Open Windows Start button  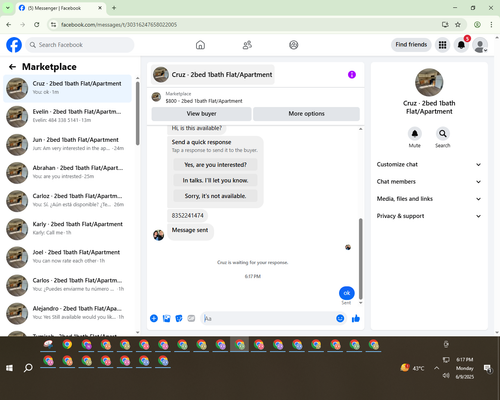(x=9, y=368)
